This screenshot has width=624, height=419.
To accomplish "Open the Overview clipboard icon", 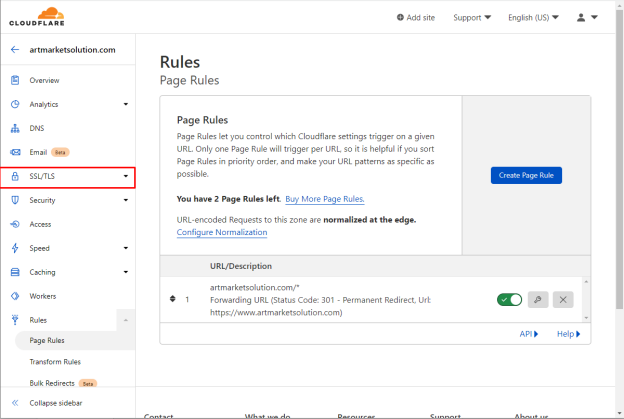I will [x=15, y=80].
